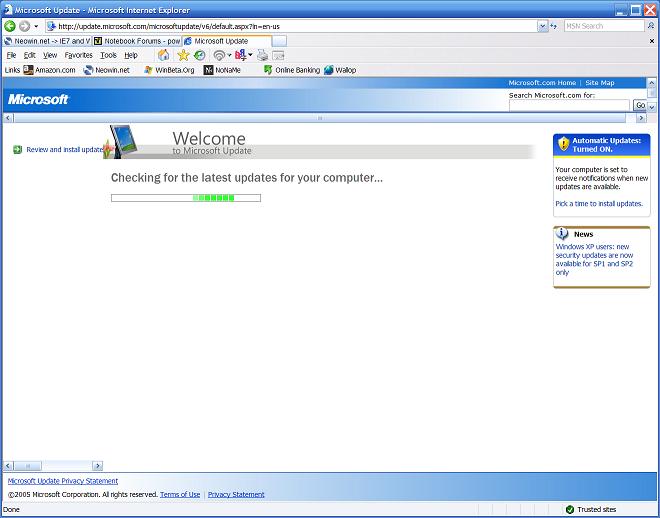This screenshot has width=660, height=518.
Task: Click the left pane scroll left arrow
Action: coord(8,466)
